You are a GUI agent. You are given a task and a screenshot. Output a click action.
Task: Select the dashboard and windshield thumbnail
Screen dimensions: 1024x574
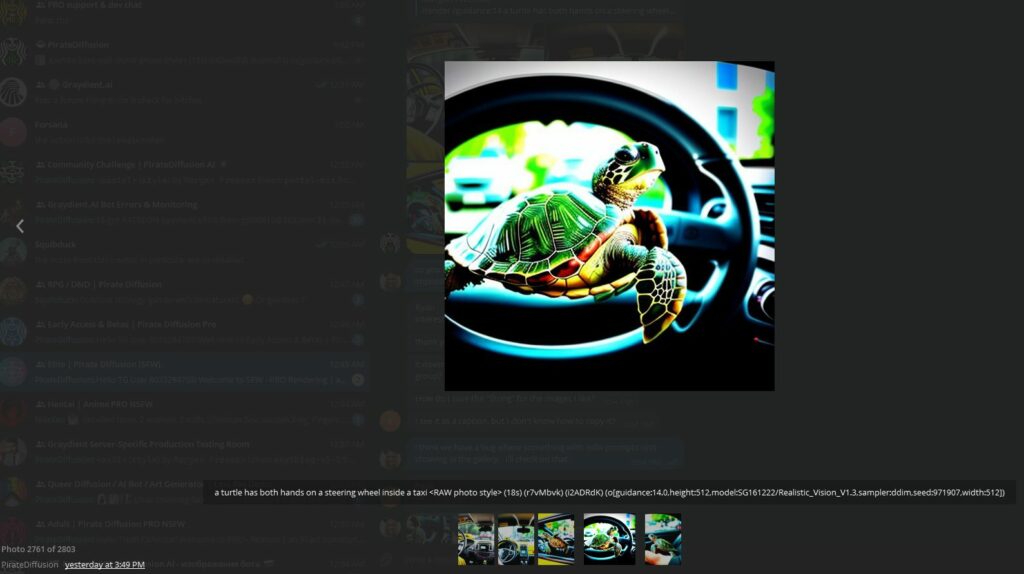(x=516, y=539)
